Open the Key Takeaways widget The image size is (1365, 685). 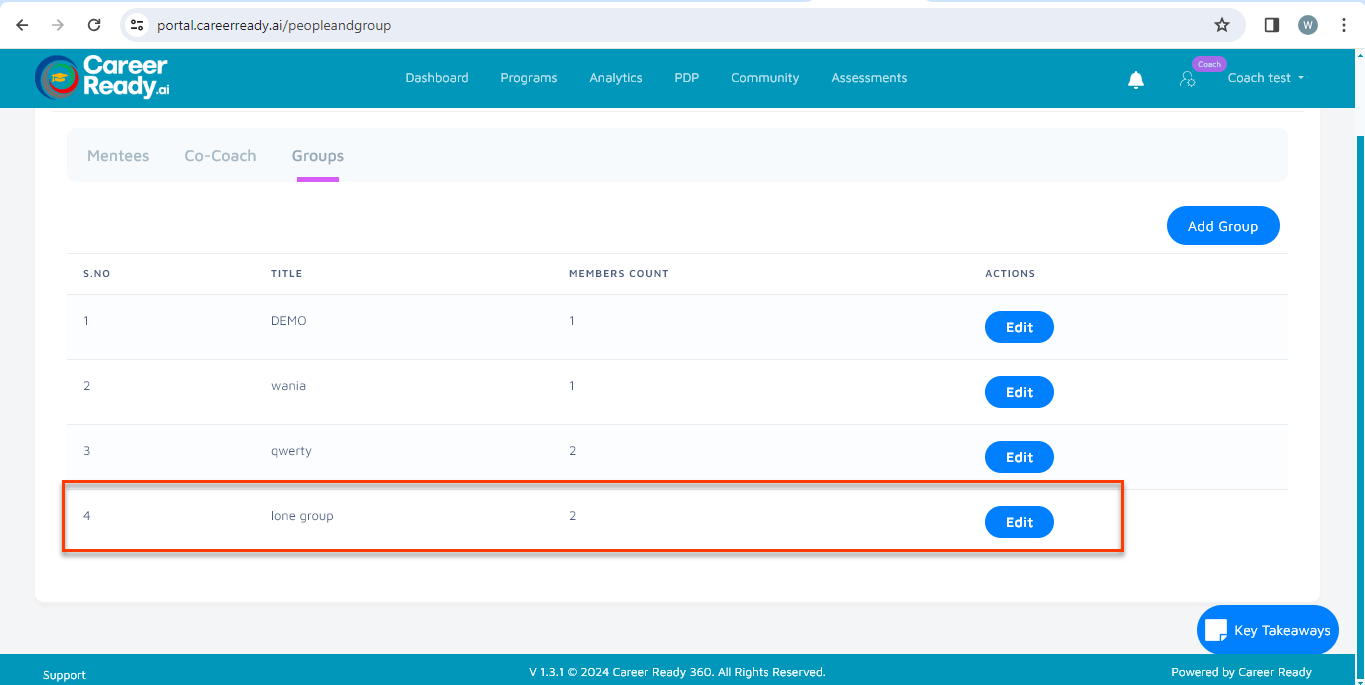(x=1267, y=630)
